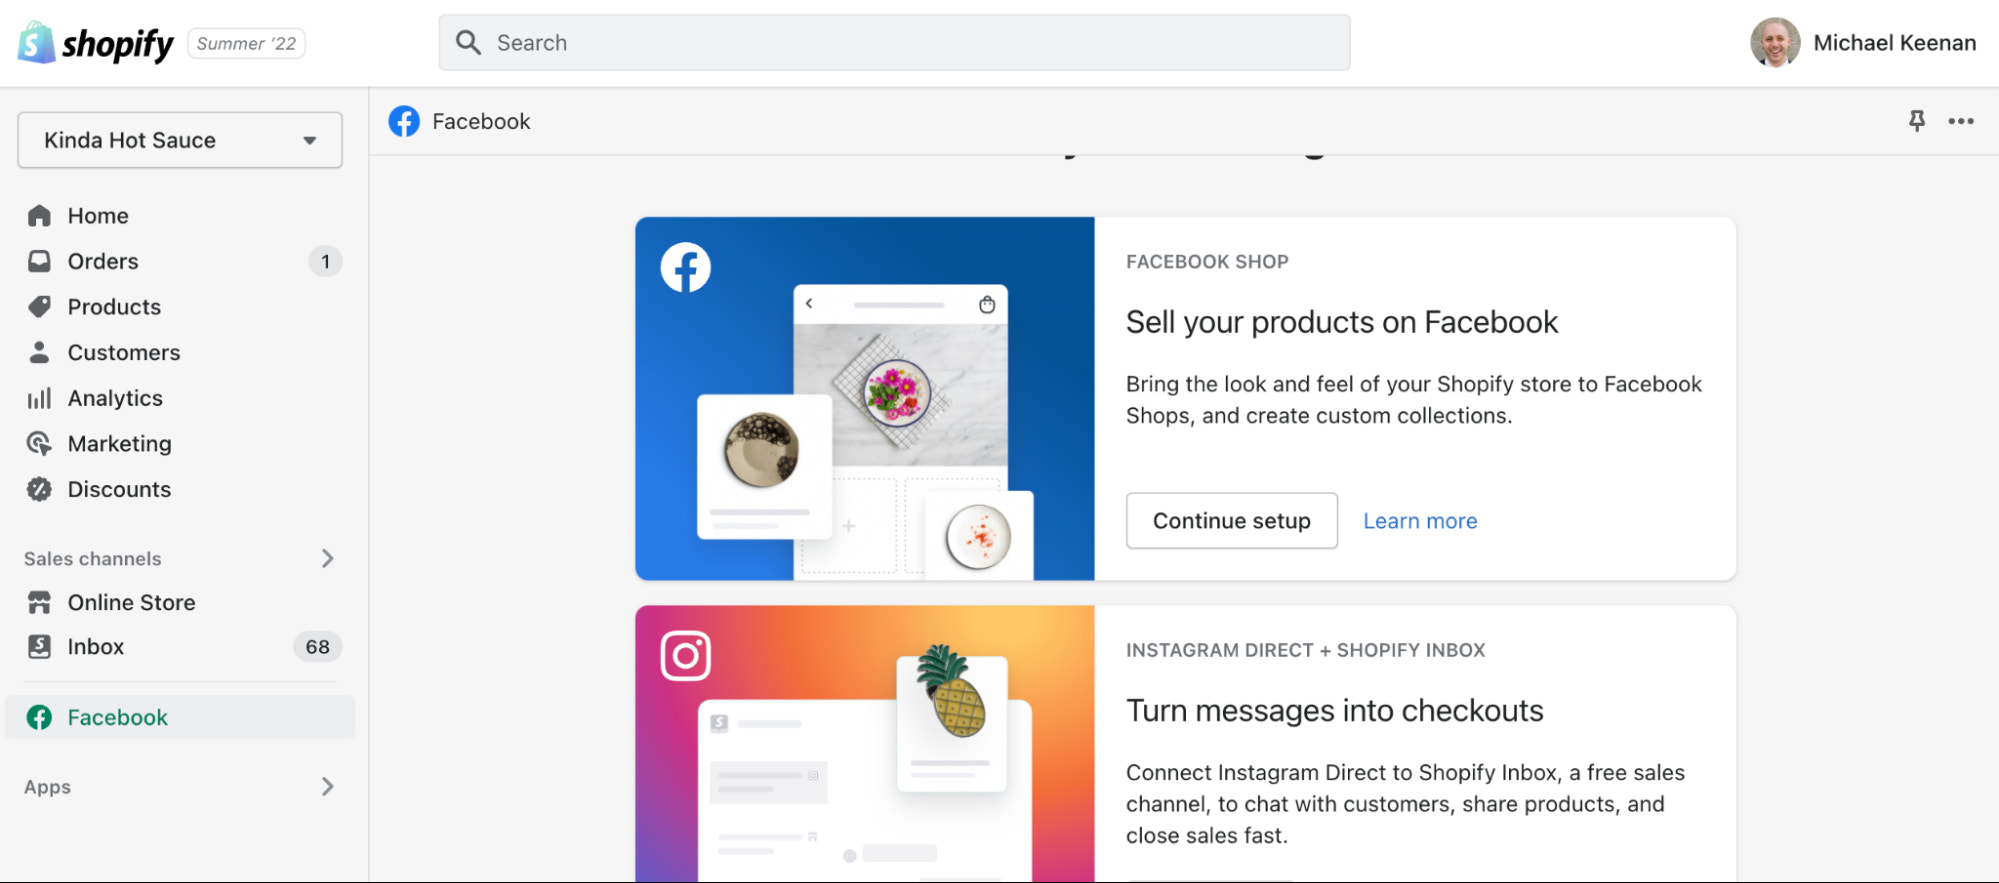This screenshot has height=883, width=1999.
Task: Click the Apps heading
Action: click(x=47, y=787)
